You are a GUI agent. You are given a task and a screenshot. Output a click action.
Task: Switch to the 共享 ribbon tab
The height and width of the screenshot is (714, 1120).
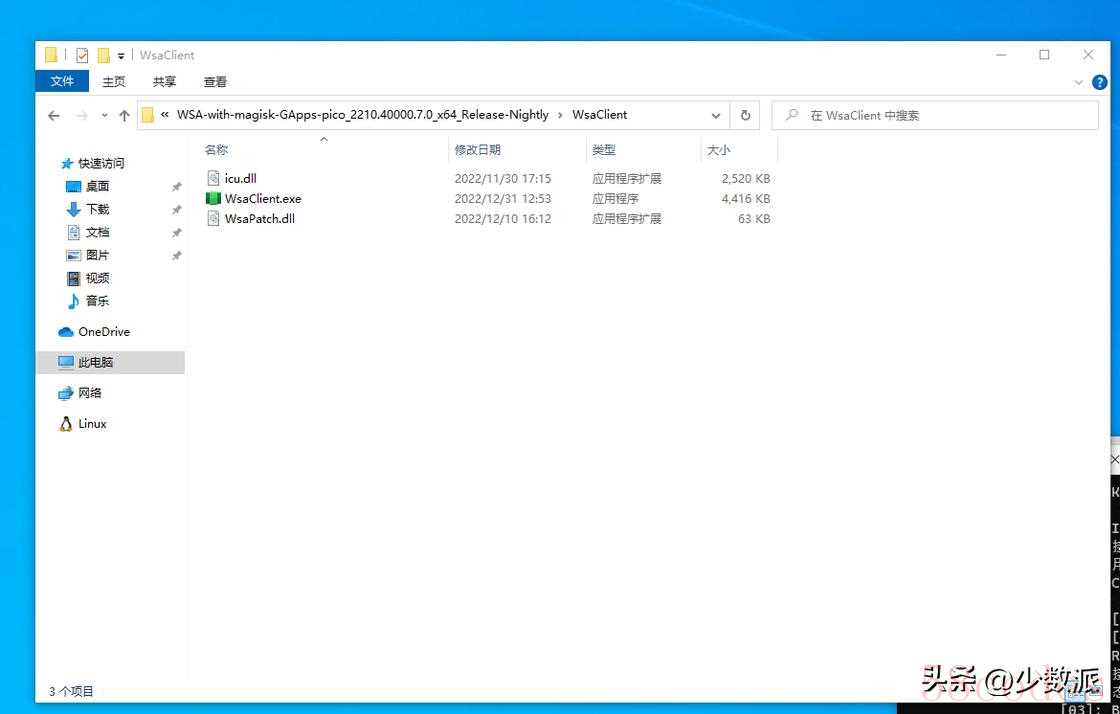[x=164, y=81]
